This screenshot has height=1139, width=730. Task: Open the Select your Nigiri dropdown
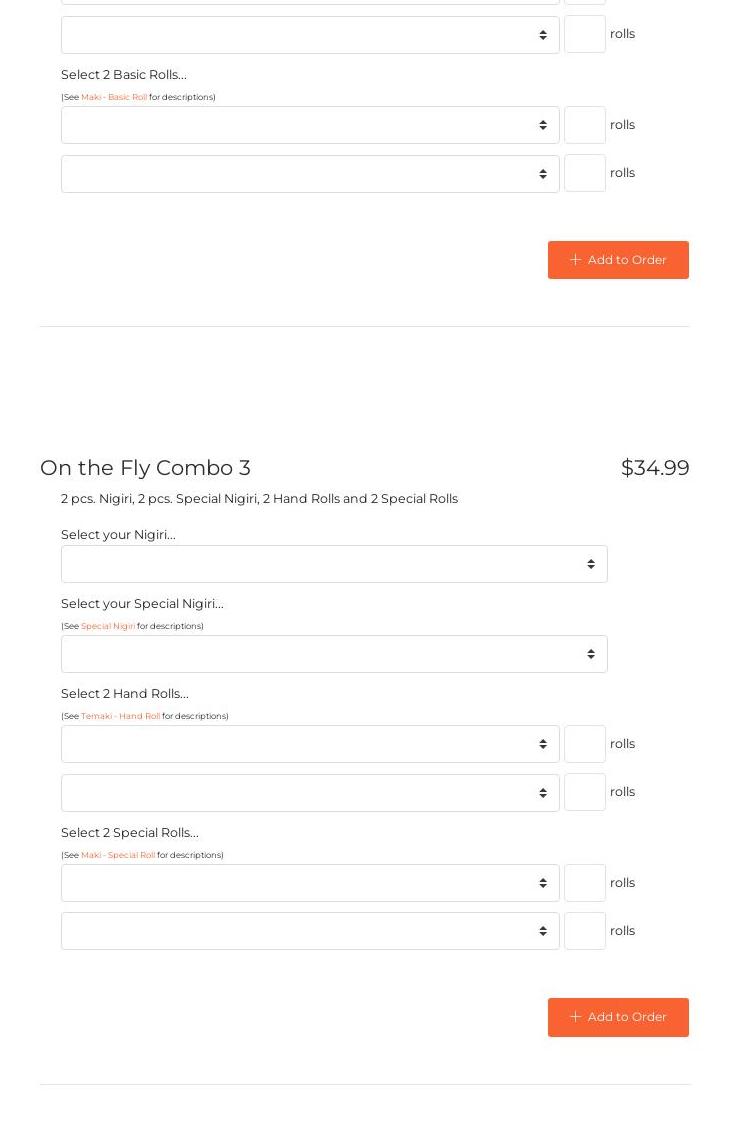tap(334, 564)
